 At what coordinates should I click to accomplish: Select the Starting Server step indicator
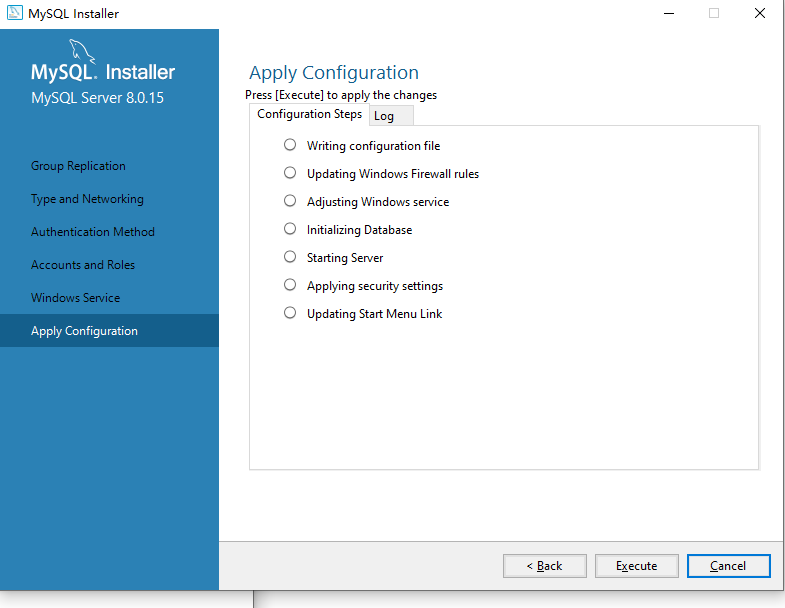click(x=290, y=257)
